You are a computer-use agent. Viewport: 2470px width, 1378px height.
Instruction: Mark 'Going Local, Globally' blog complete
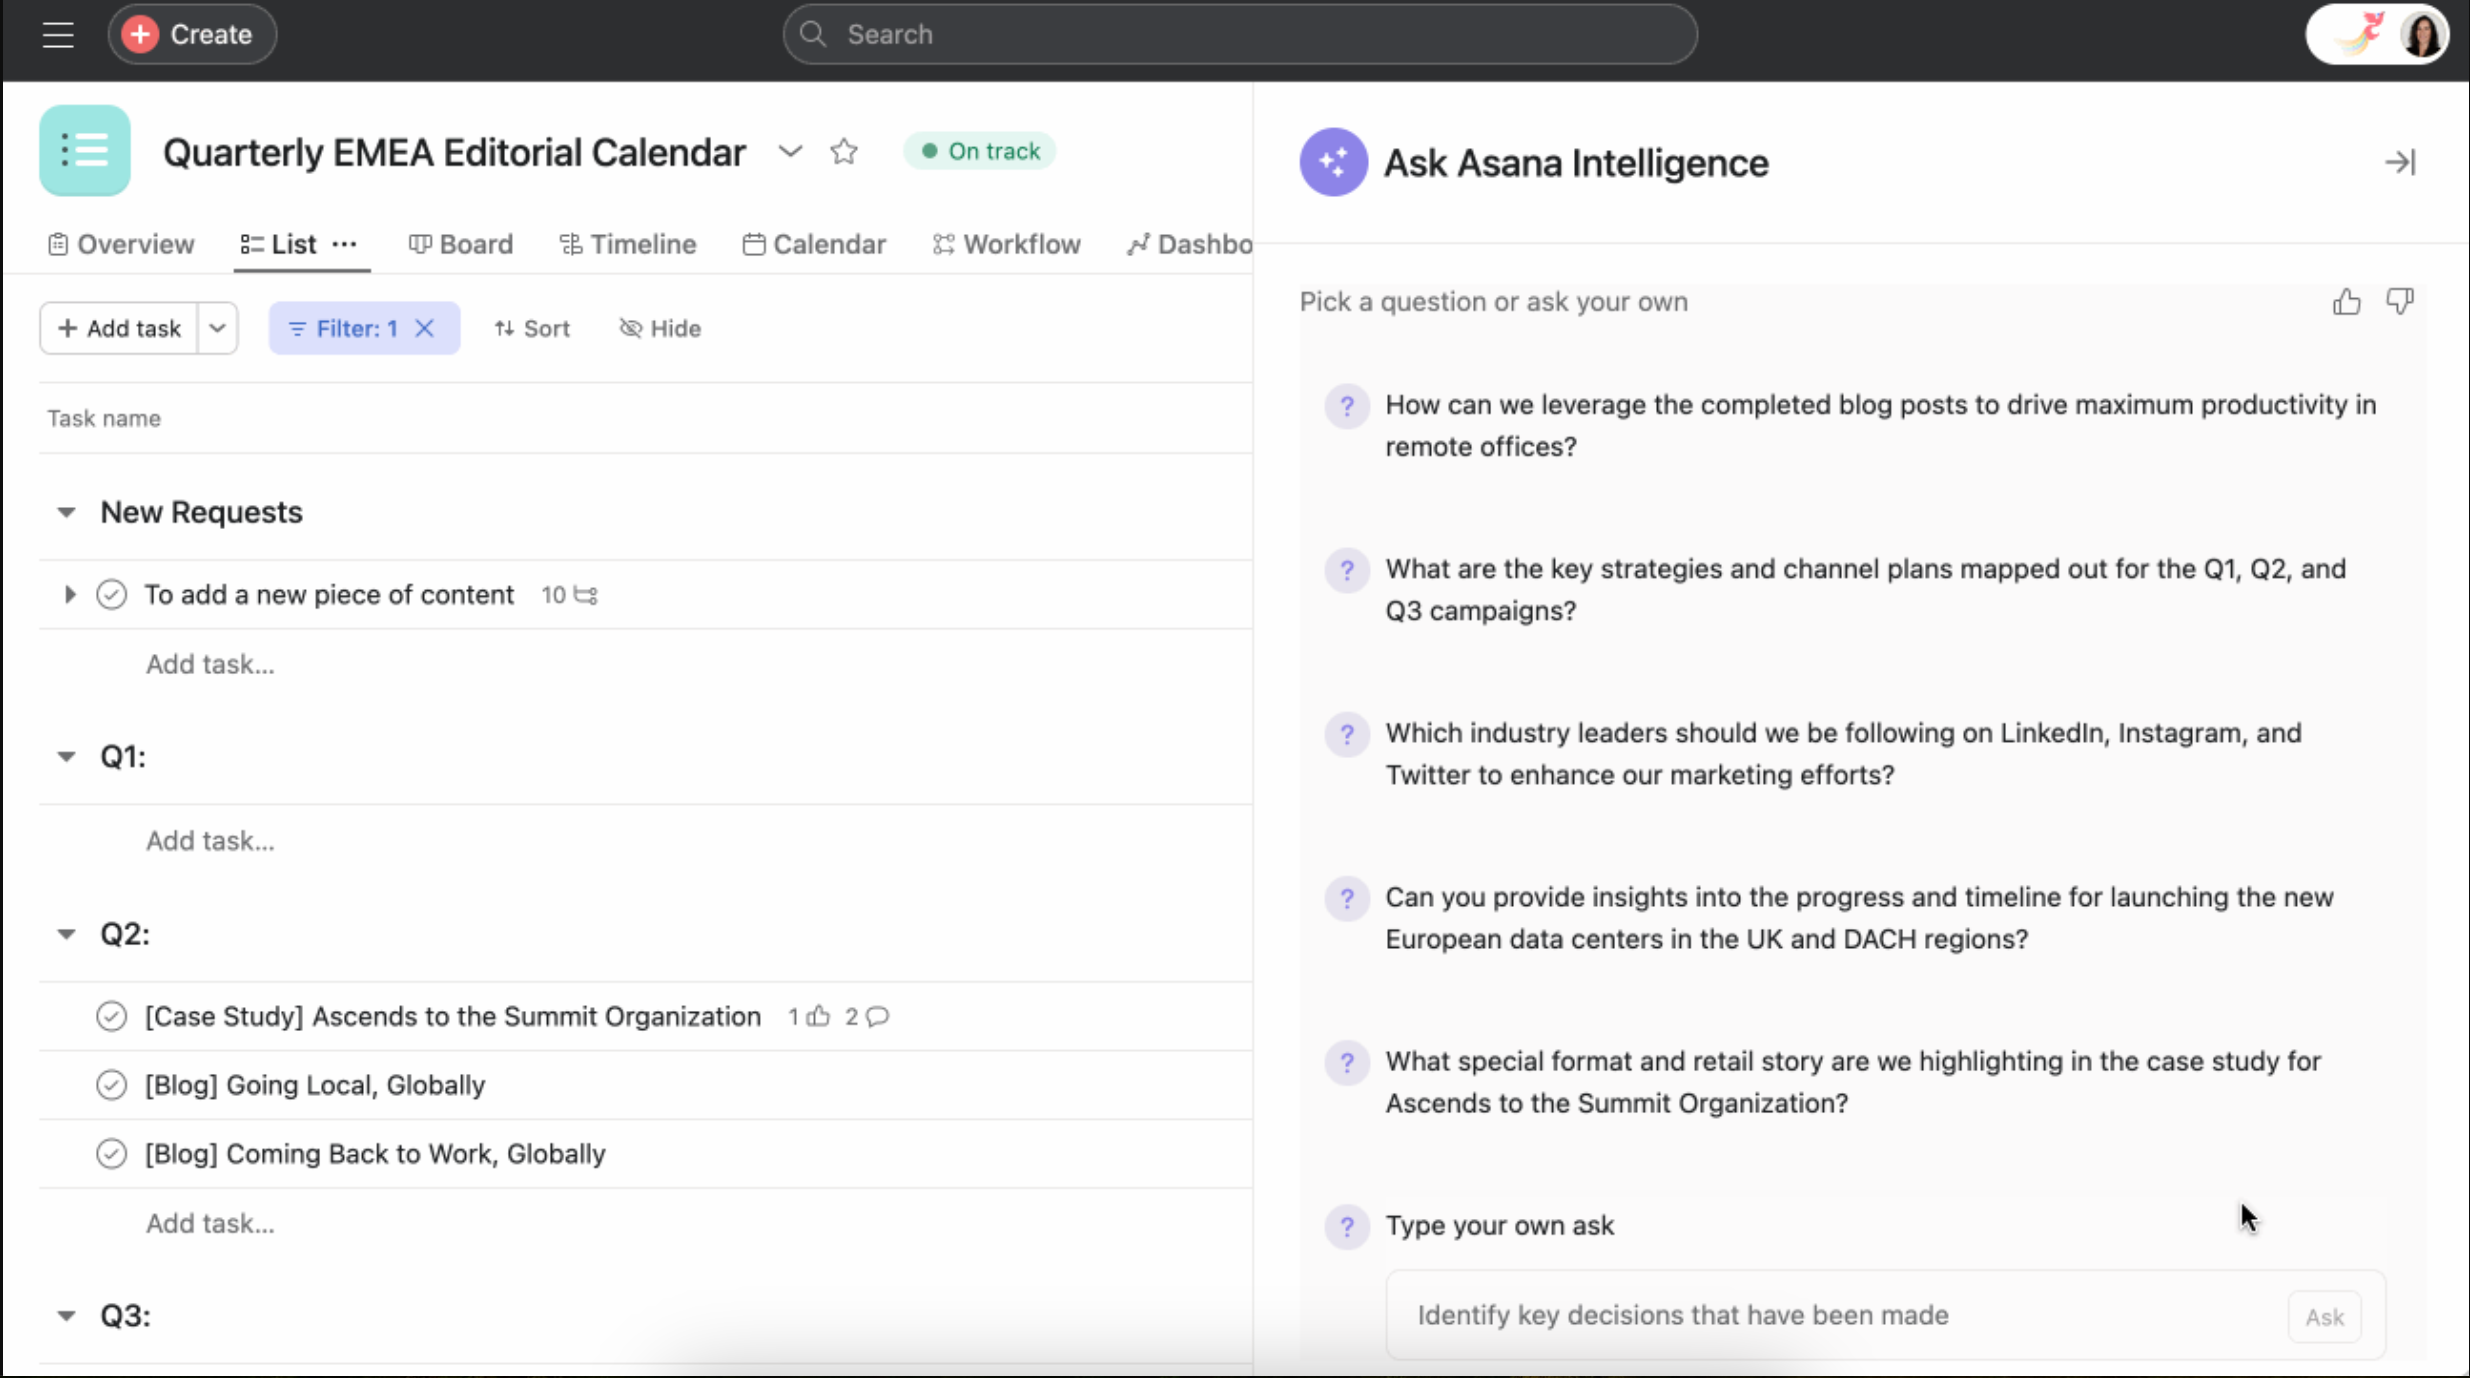click(111, 1085)
